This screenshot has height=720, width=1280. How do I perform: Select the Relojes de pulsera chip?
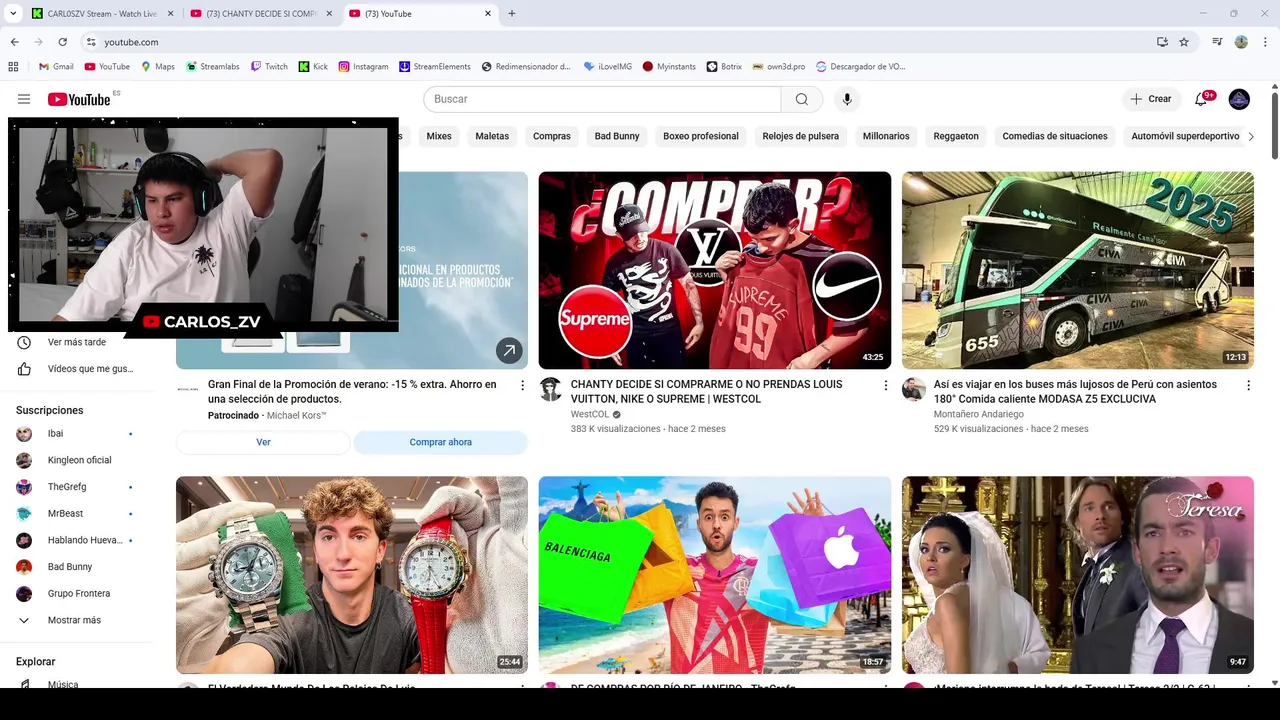(801, 136)
